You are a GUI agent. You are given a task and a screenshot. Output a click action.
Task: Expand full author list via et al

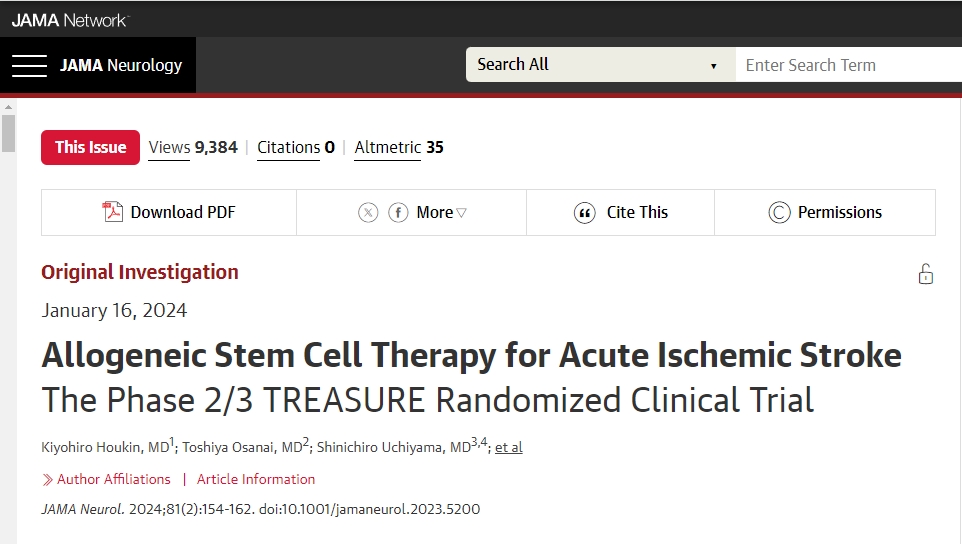tap(508, 447)
